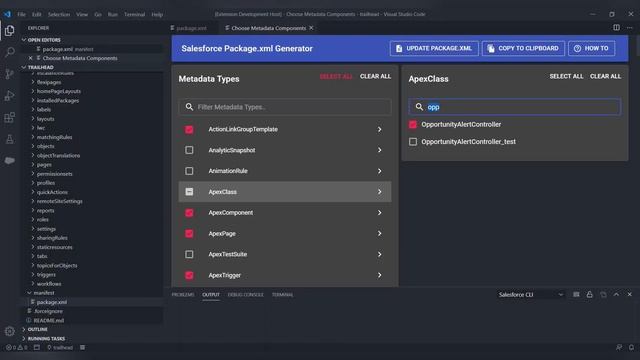Check OpportunityAlertController_test checkbox
Image resolution: width=640 pixels, height=360 pixels.
413,142
